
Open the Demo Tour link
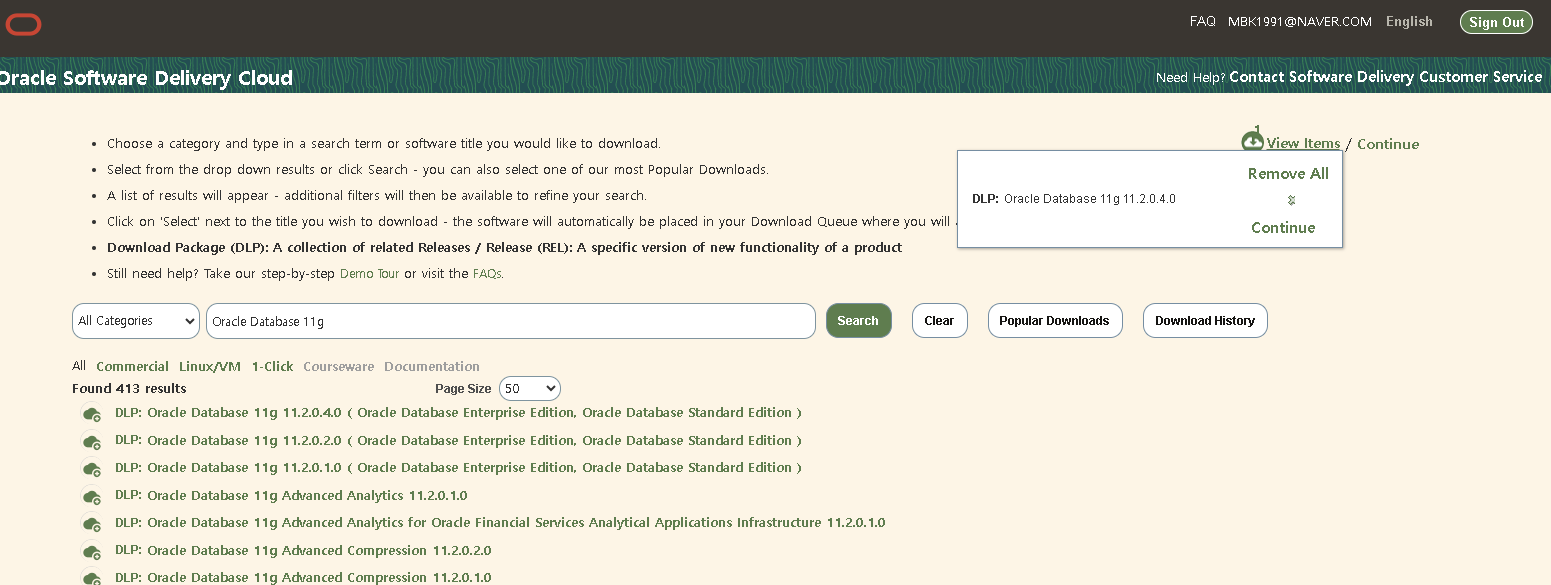pos(370,274)
